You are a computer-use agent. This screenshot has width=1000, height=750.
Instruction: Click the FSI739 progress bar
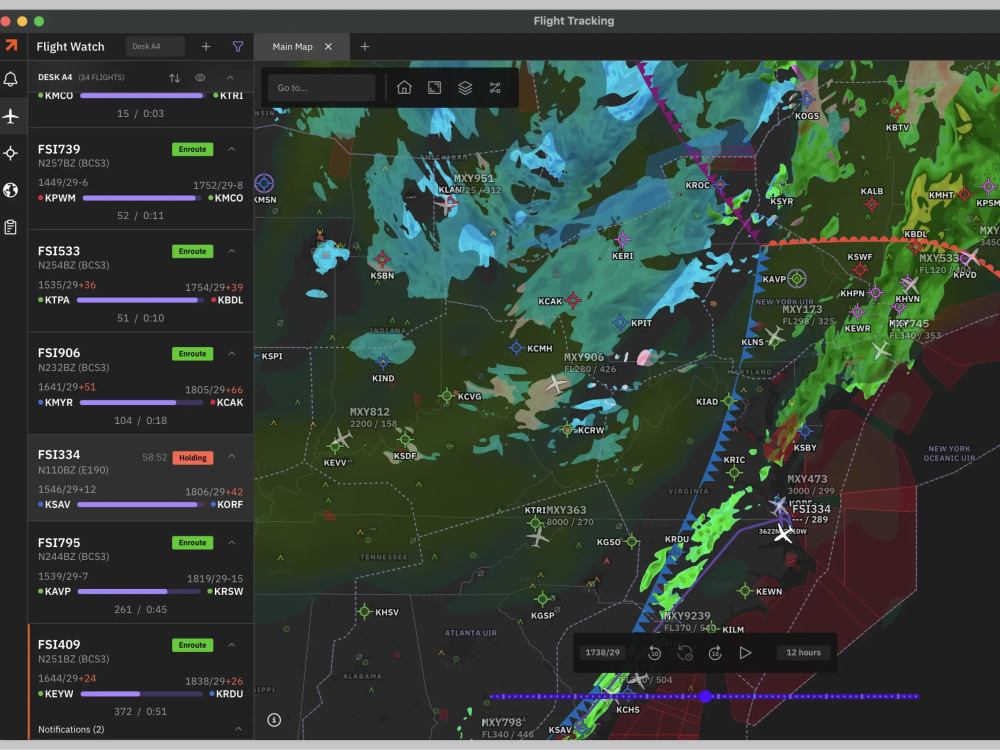click(143, 198)
